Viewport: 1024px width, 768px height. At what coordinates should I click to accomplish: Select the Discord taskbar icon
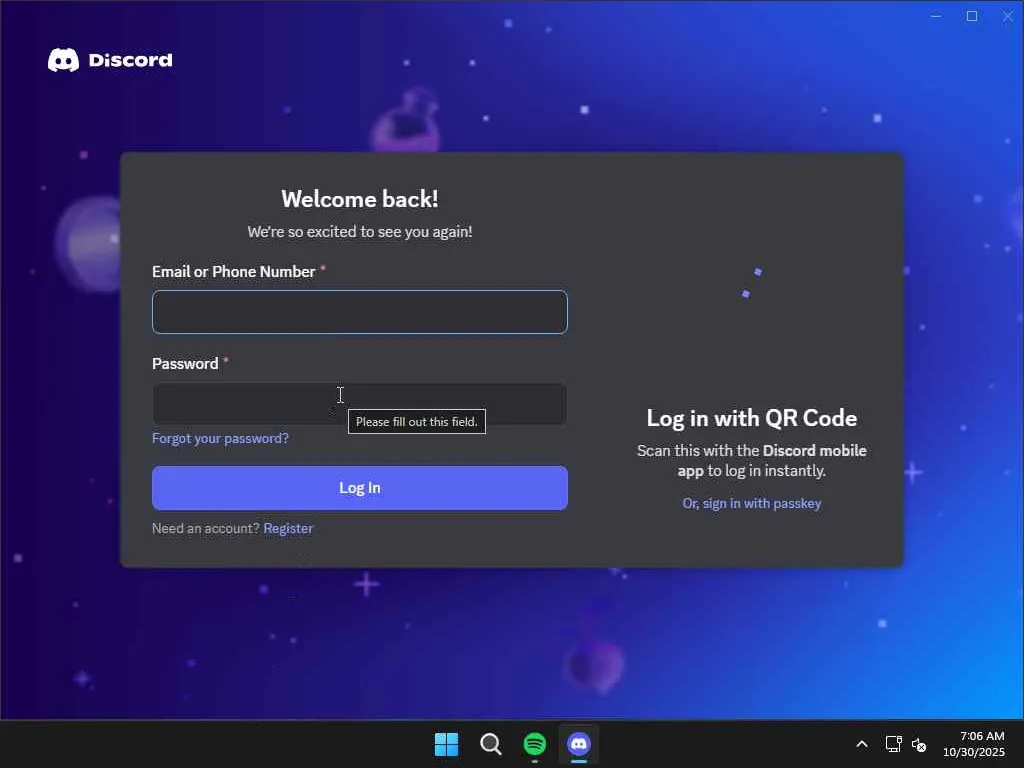(x=579, y=744)
